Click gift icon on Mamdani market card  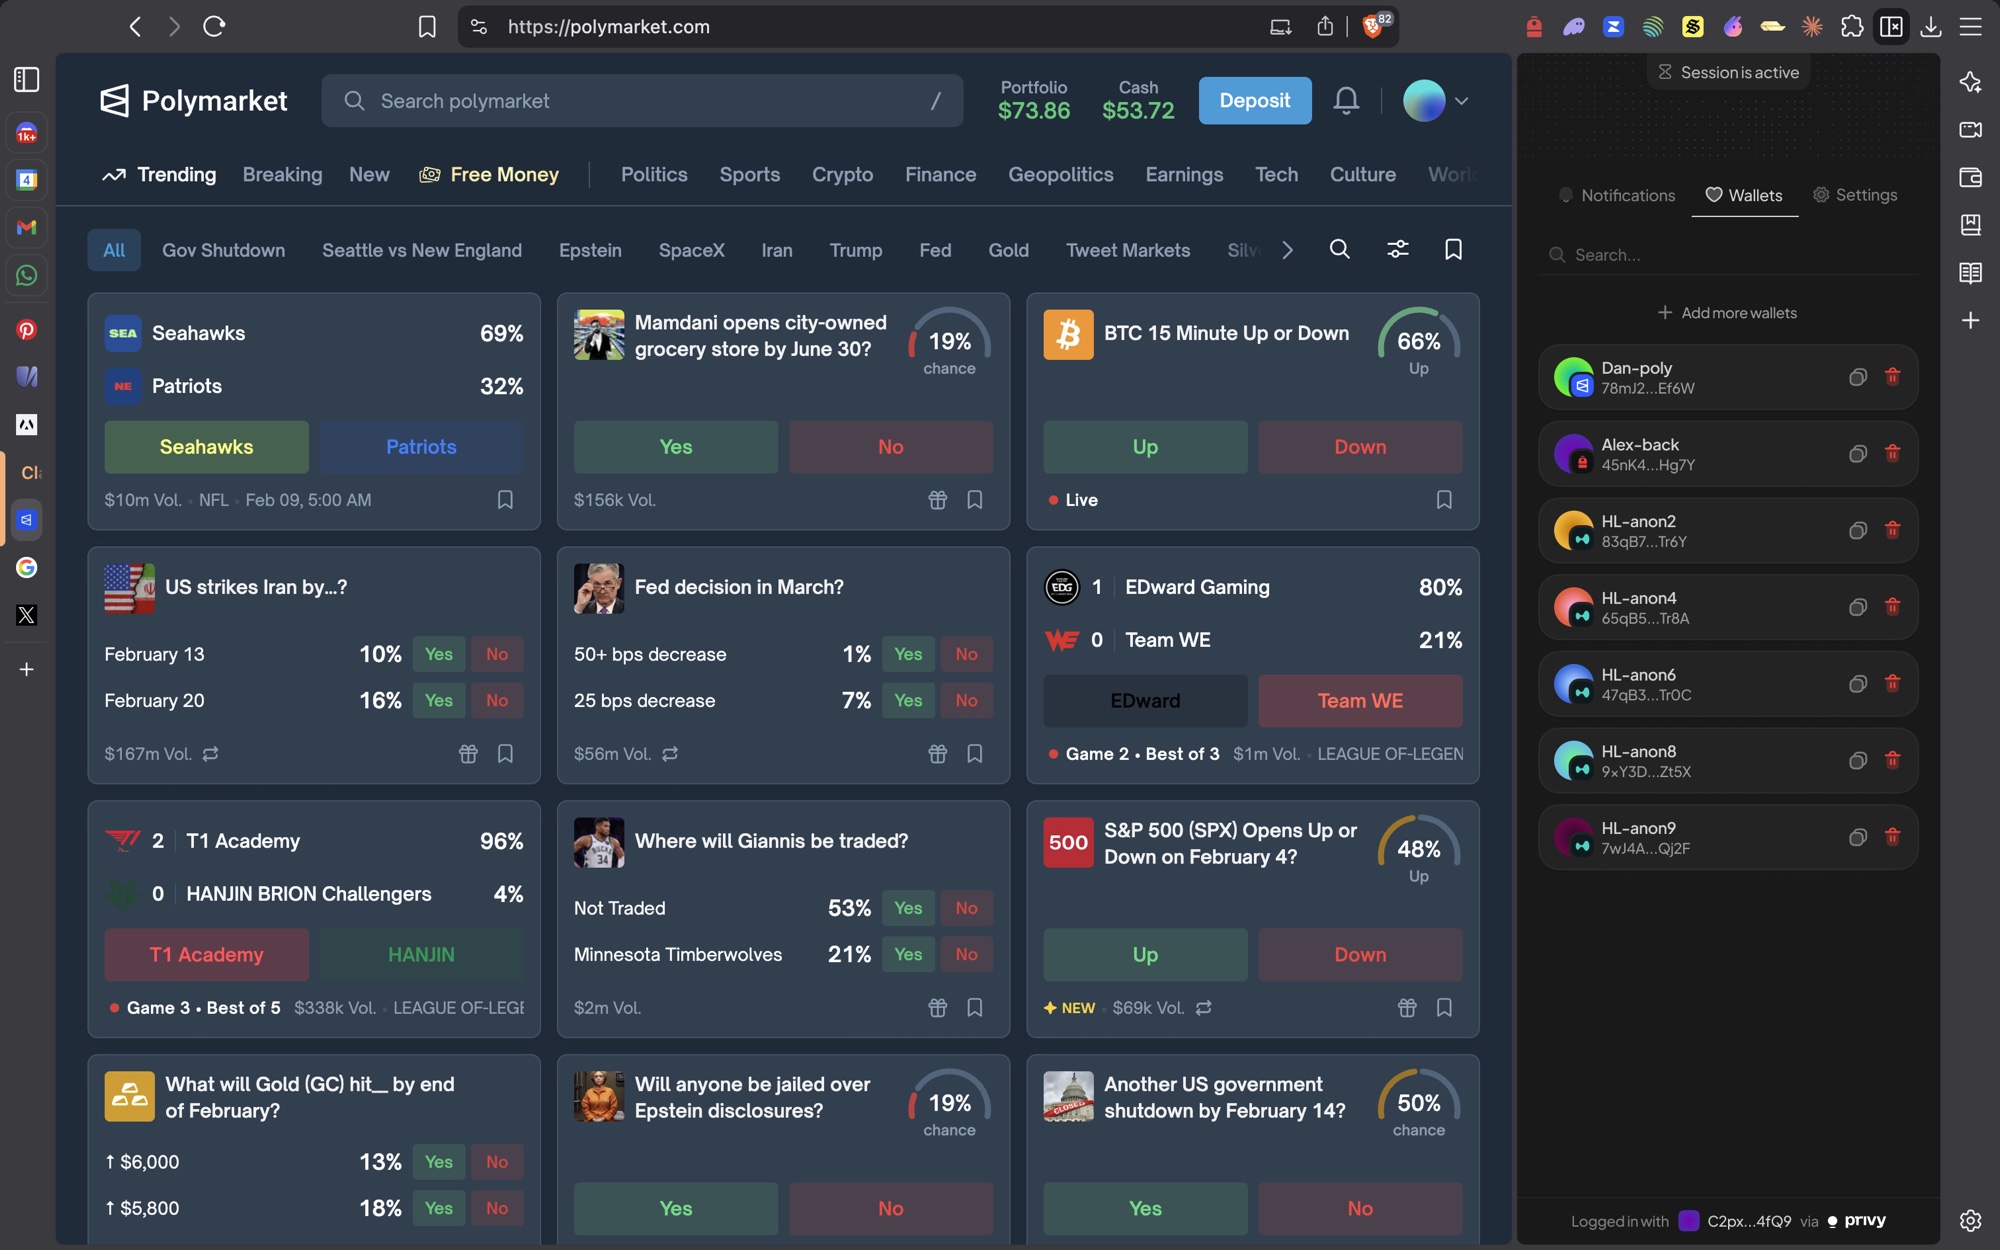[937, 499]
